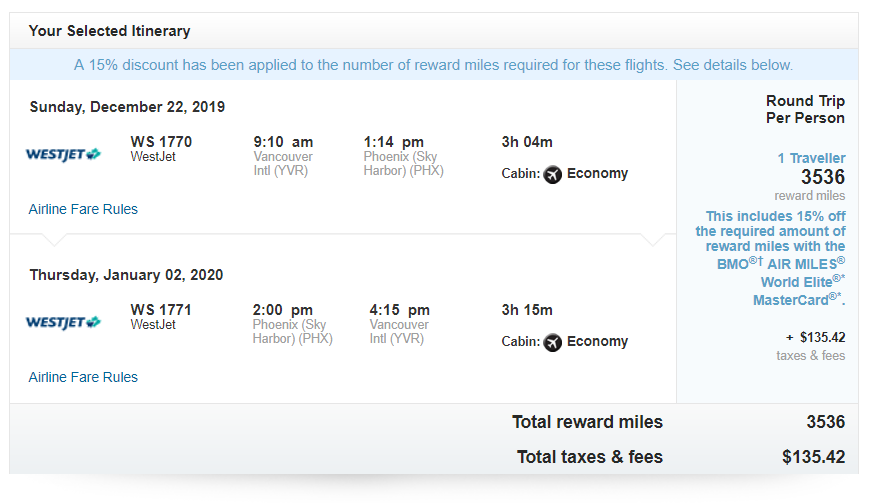
Task: Click the Total reward miles row label
Action: (587, 422)
